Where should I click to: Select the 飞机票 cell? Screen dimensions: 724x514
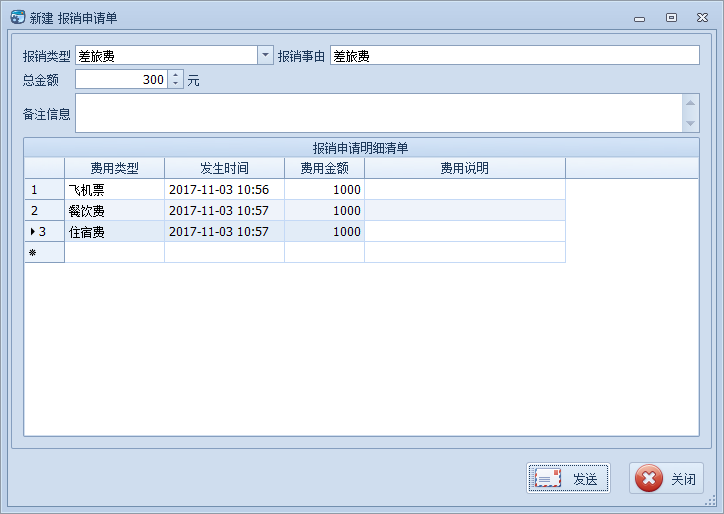[x=115, y=189]
